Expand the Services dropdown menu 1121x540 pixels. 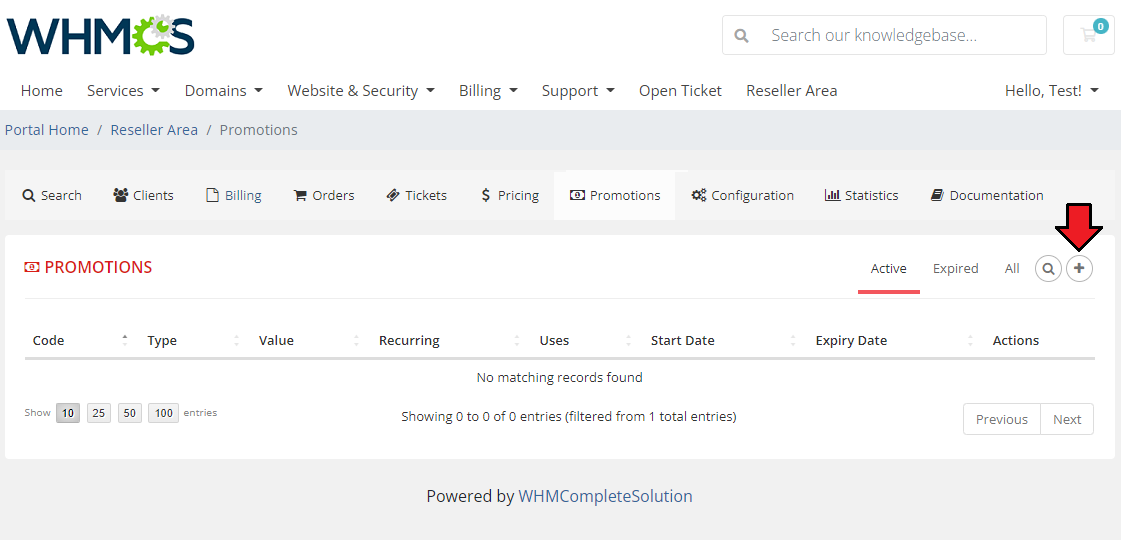[x=123, y=91]
